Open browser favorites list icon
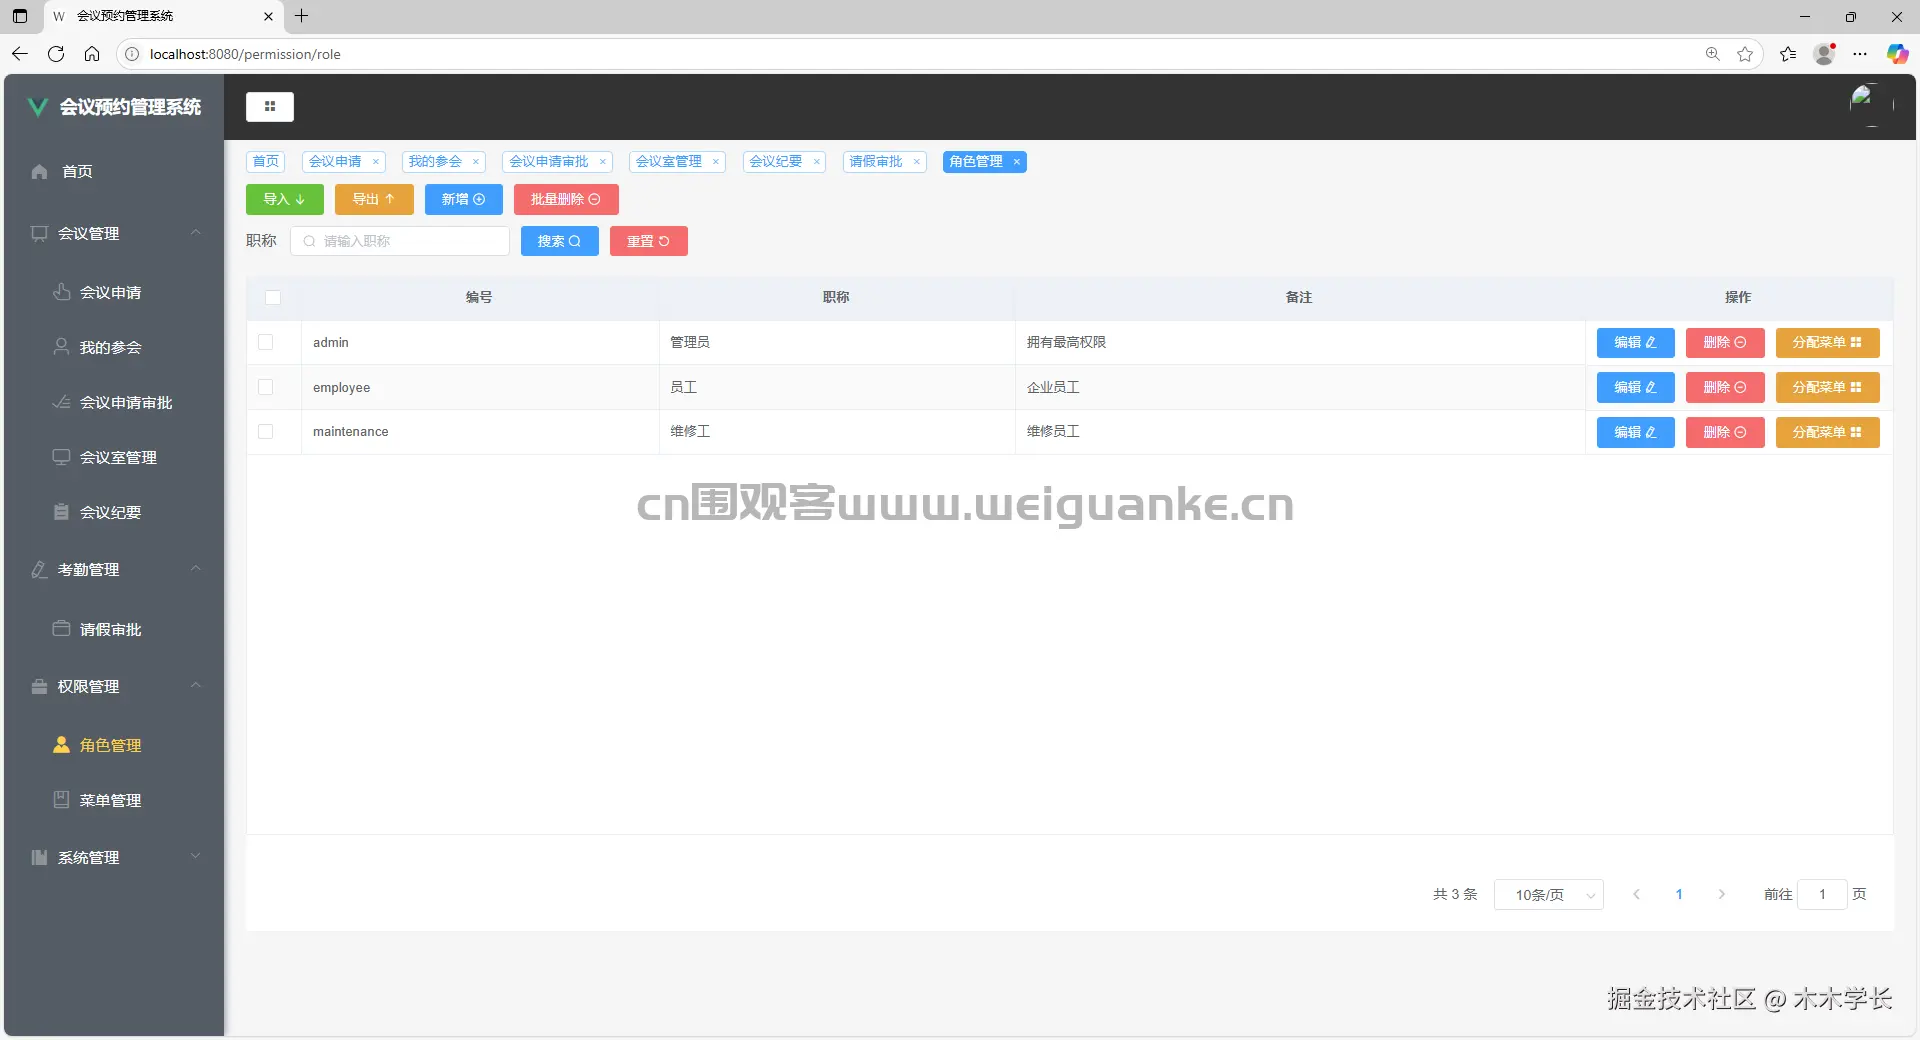The height and width of the screenshot is (1040, 1920). coord(1788,54)
